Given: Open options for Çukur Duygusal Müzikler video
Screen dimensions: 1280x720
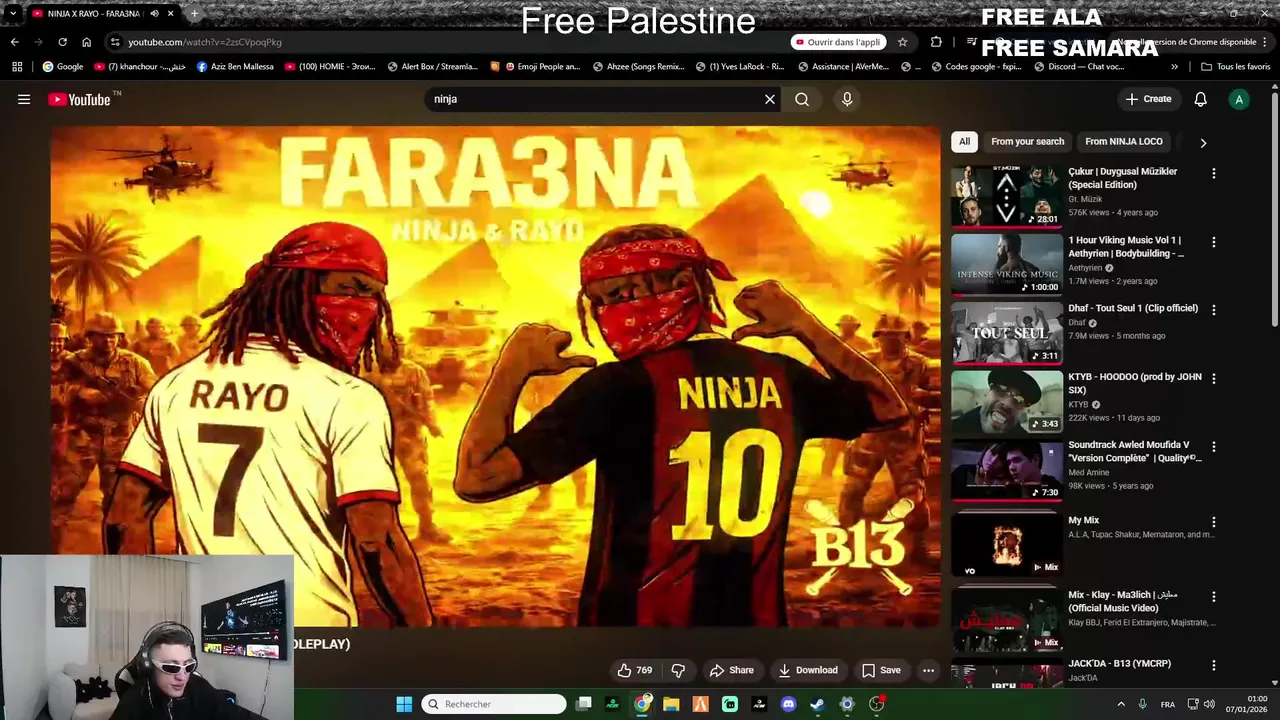Looking at the screenshot, I should click(1214, 173).
